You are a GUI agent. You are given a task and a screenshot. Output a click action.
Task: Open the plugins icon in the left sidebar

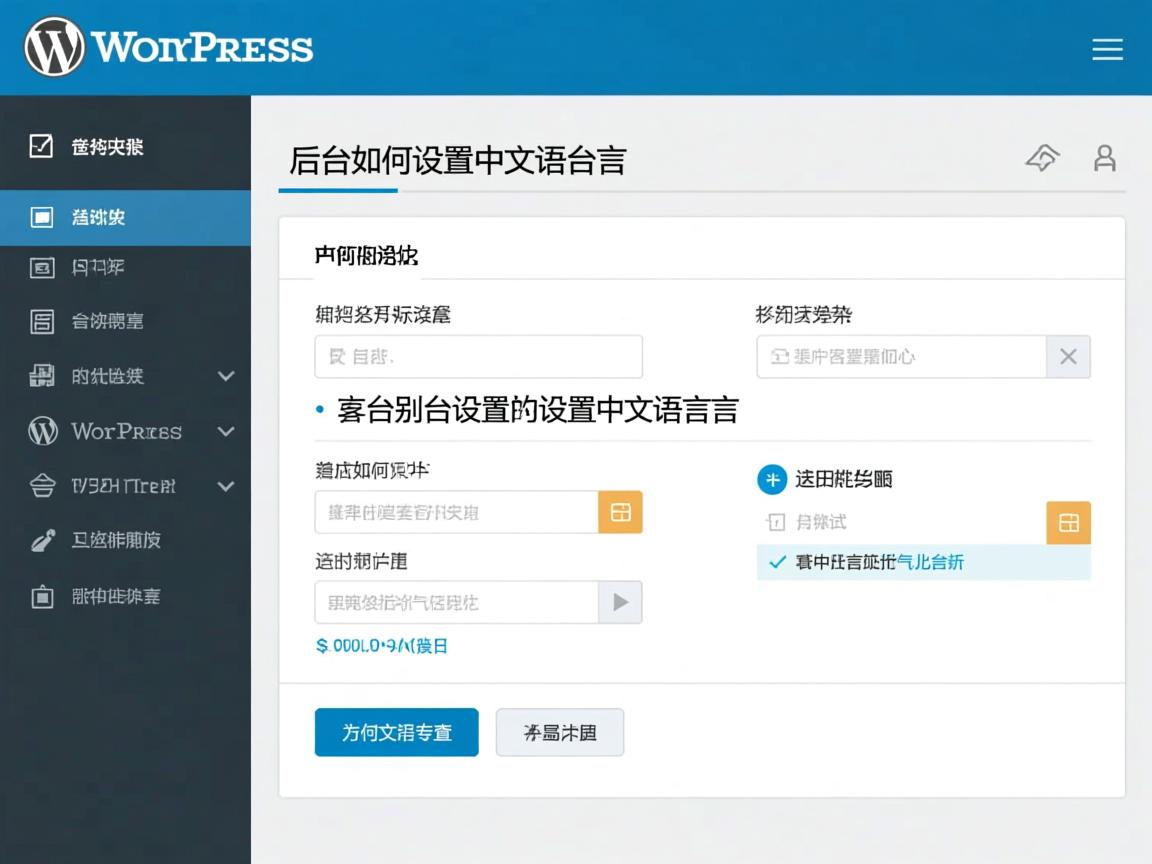(39, 376)
